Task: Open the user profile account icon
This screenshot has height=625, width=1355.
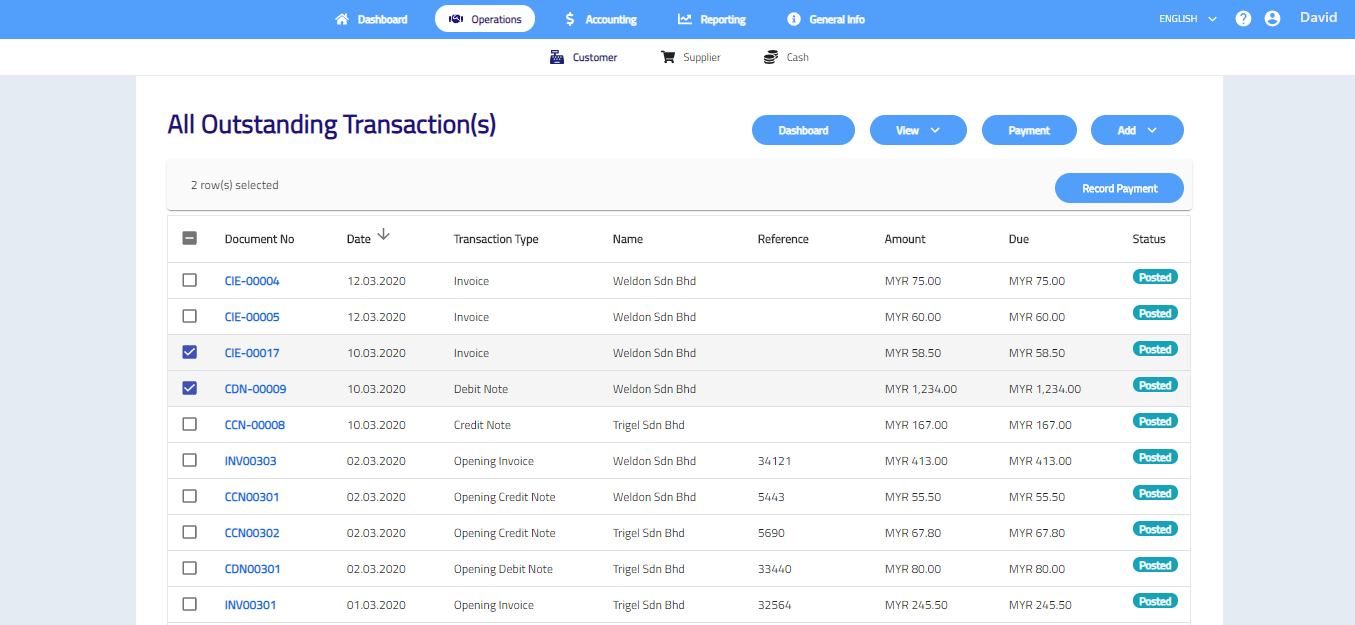Action: [x=1272, y=19]
